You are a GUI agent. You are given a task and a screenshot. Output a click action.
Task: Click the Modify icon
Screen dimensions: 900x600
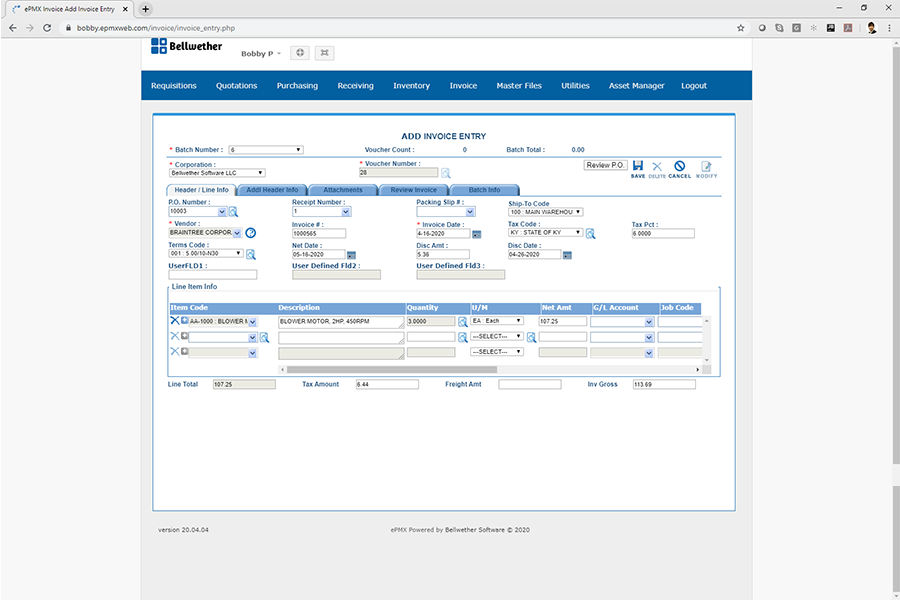(x=706, y=167)
